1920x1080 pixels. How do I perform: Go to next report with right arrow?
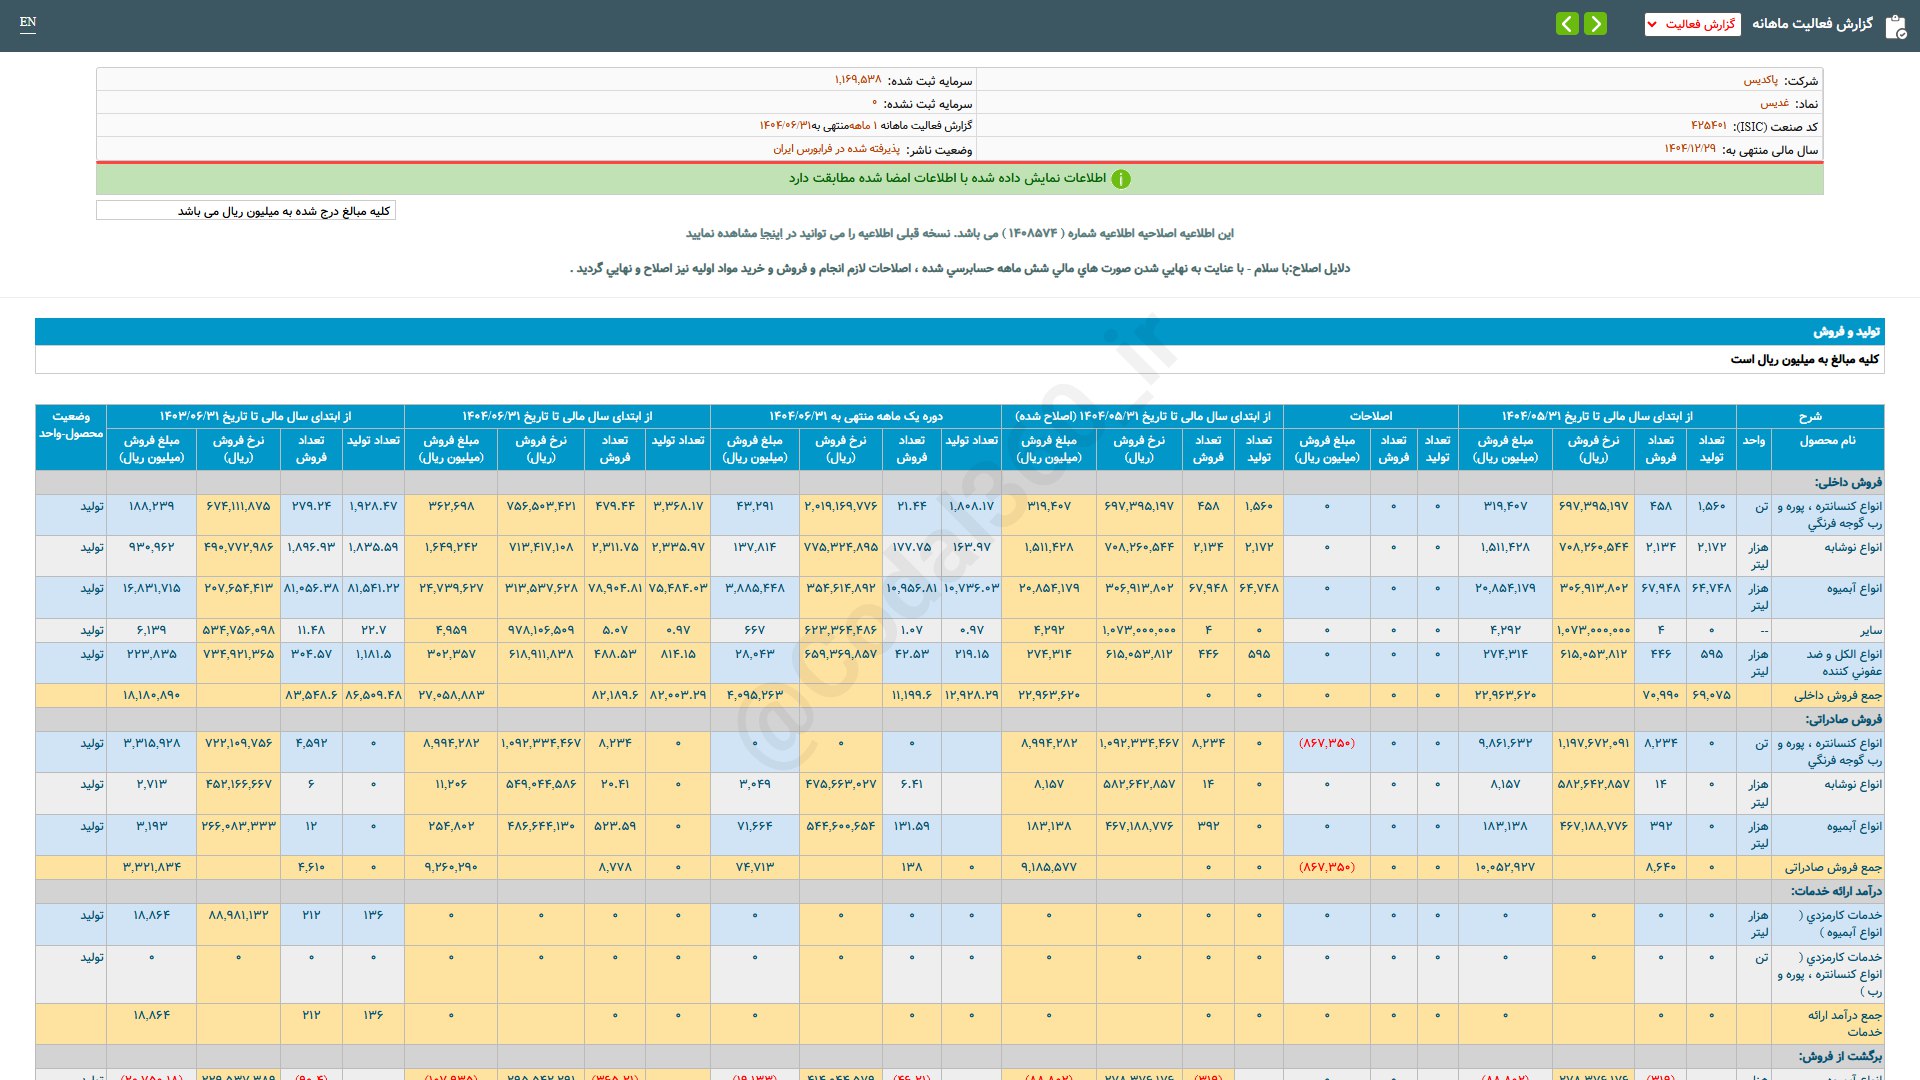[x=1596, y=23]
